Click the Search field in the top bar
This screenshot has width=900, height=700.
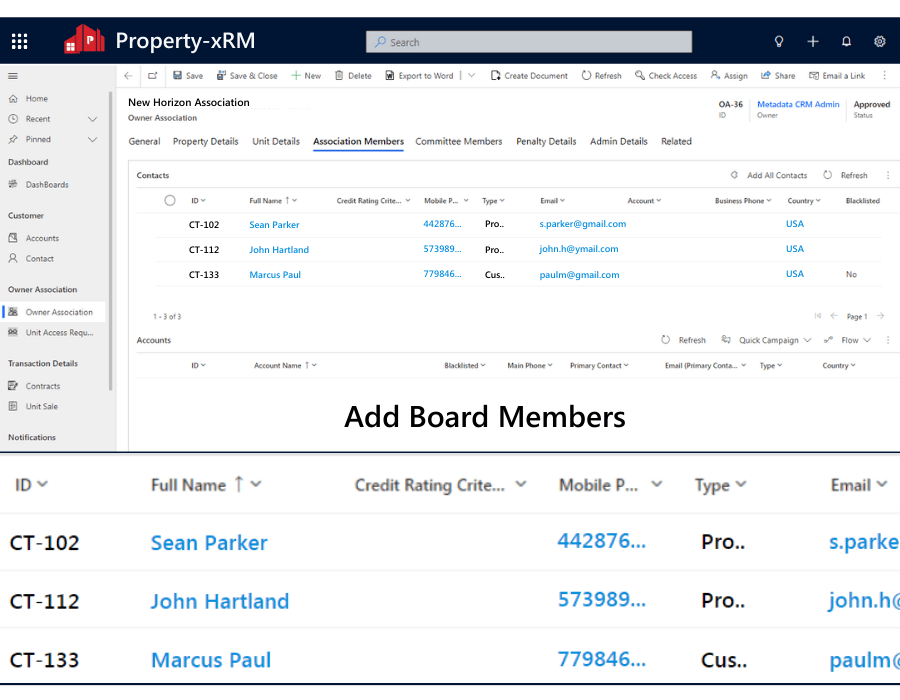point(530,42)
